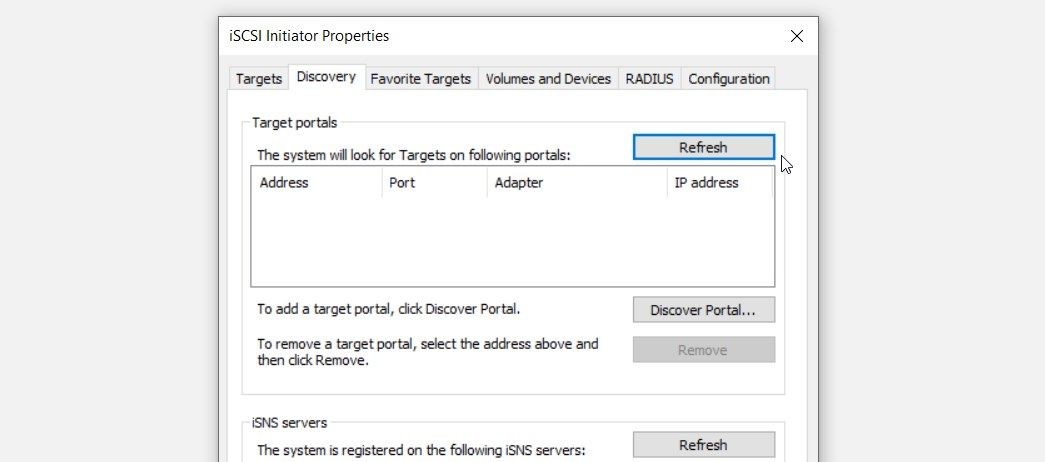Go to Volumes and Devices tab
This screenshot has height=462, width=1045.
coord(548,79)
